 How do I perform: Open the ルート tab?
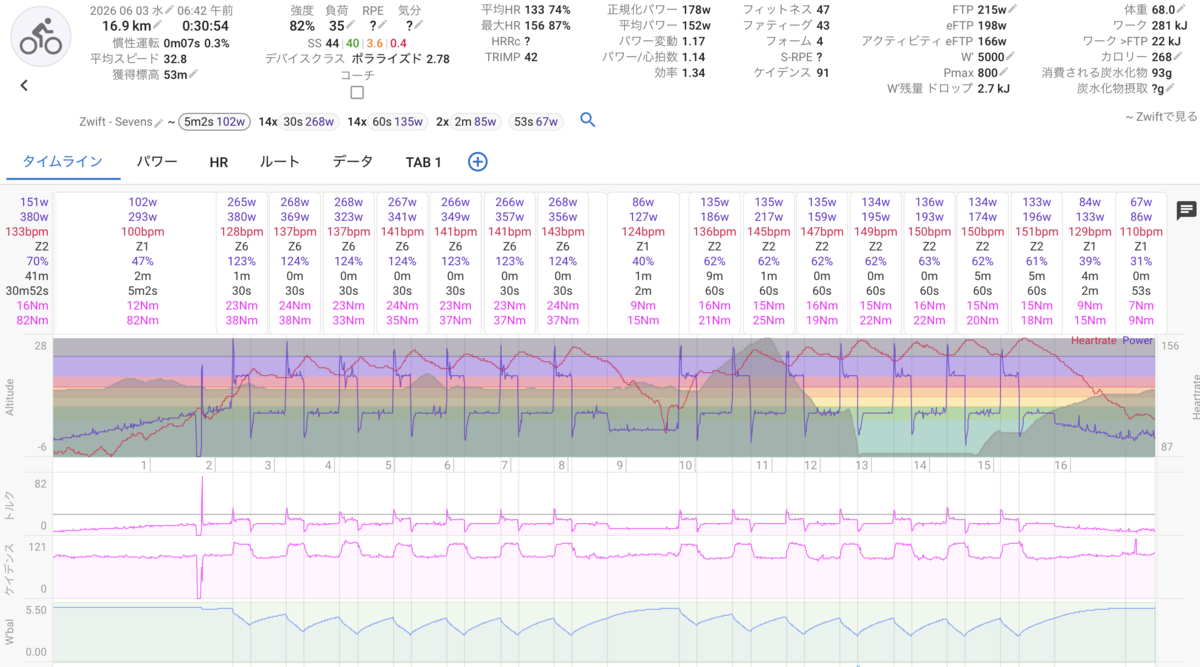pos(280,161)
